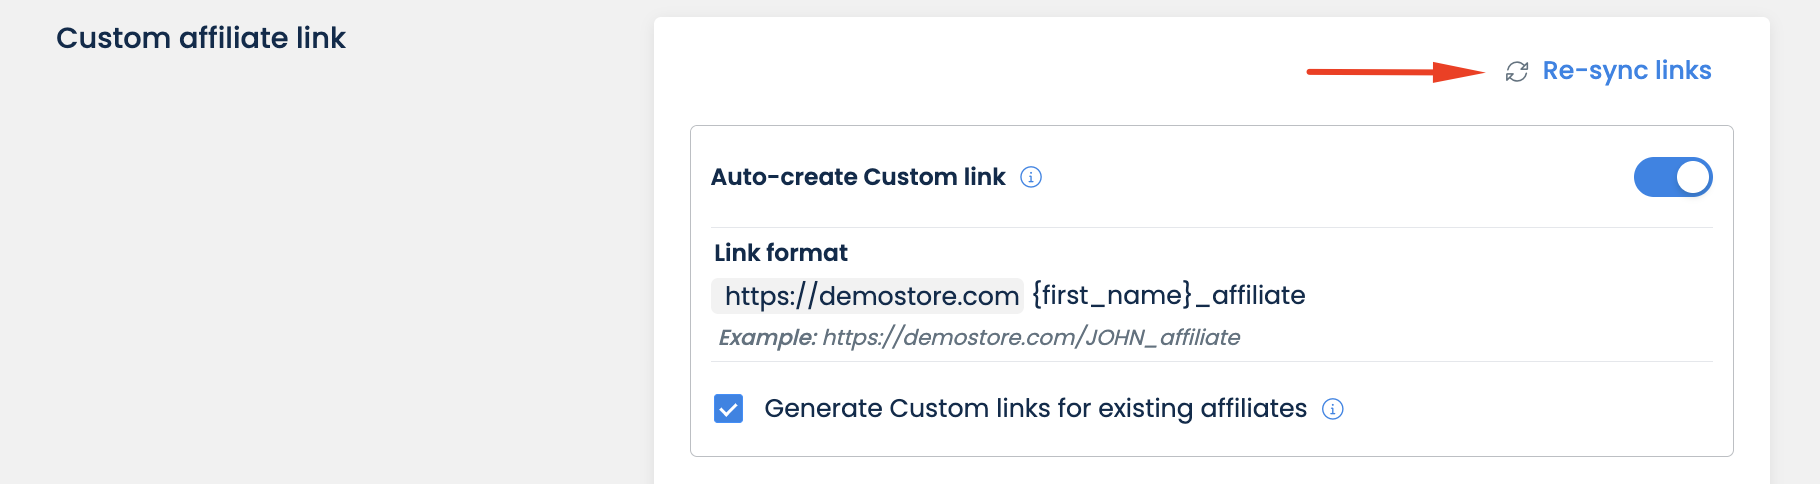
Task: Uncheck Generate Custom links for existing affiliates
Action: point(728,409)
